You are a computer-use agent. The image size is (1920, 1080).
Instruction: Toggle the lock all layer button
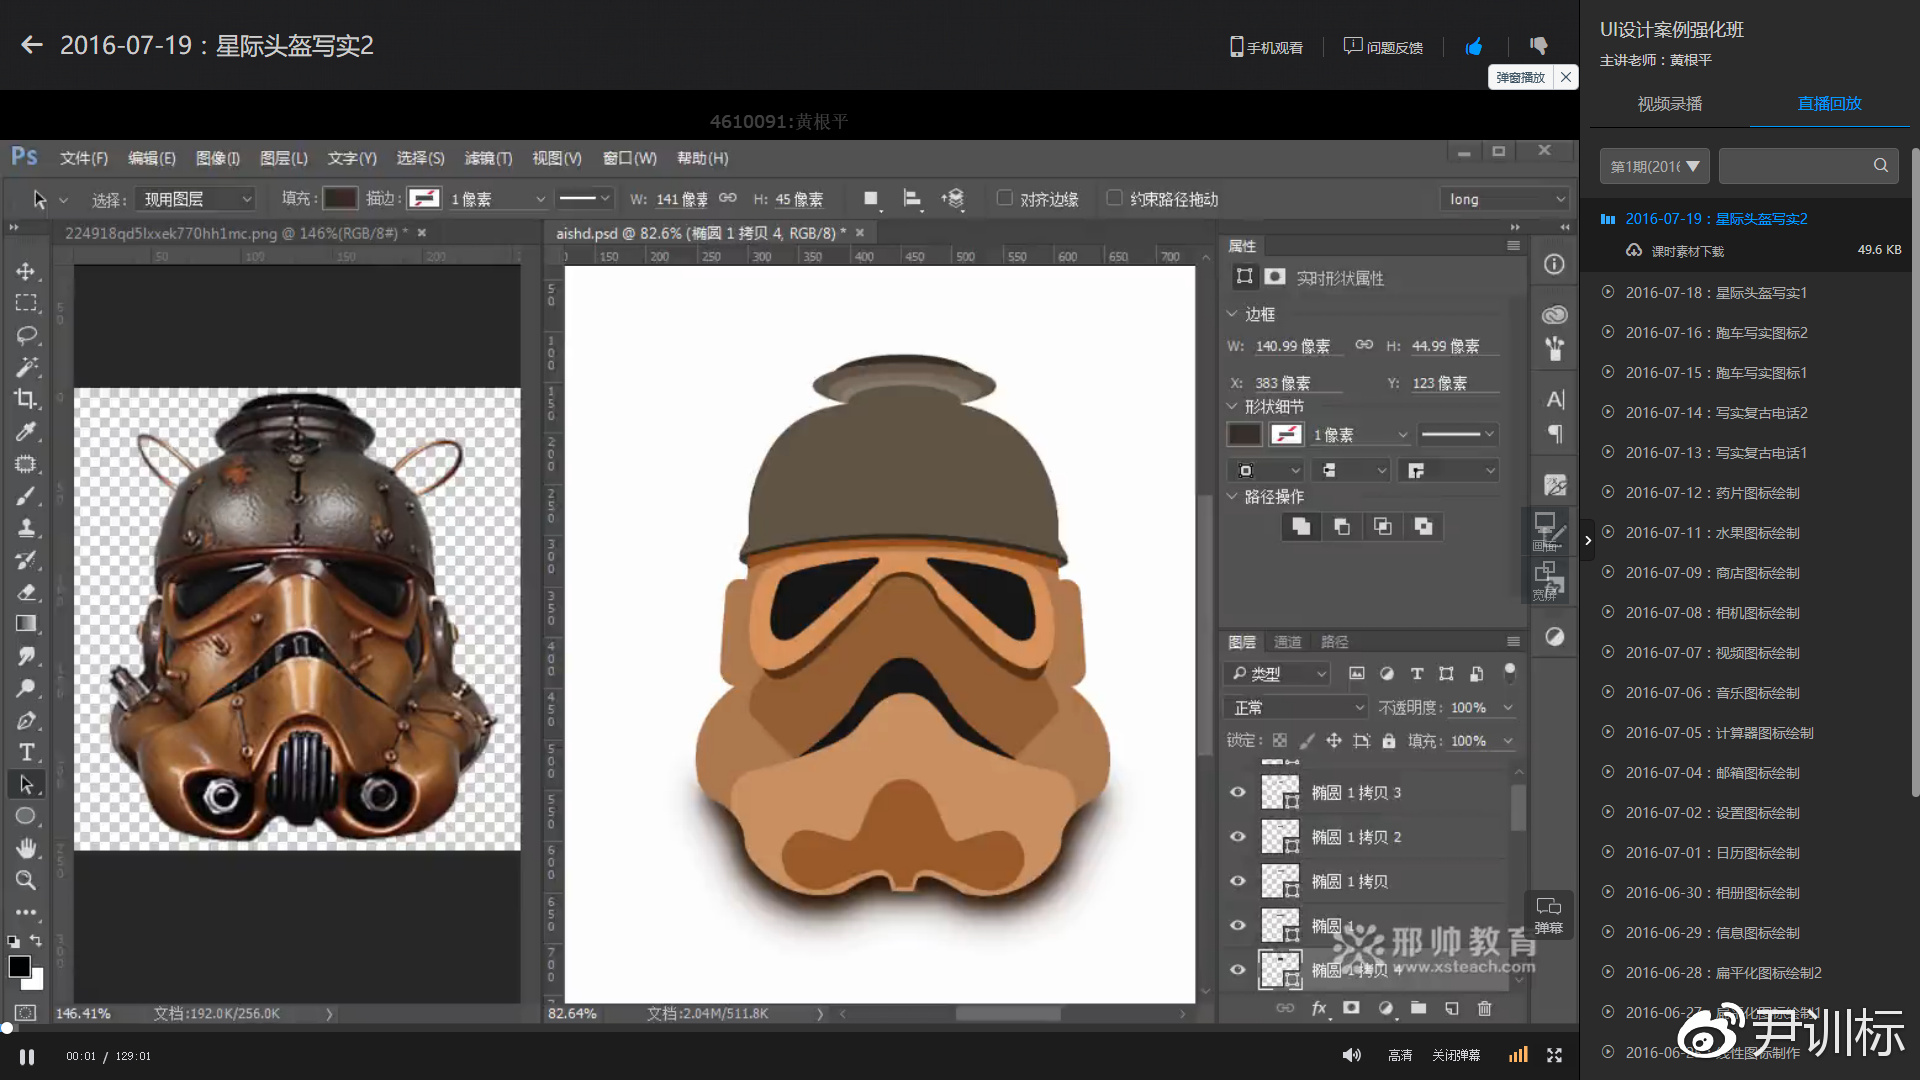coord(1388,741)
